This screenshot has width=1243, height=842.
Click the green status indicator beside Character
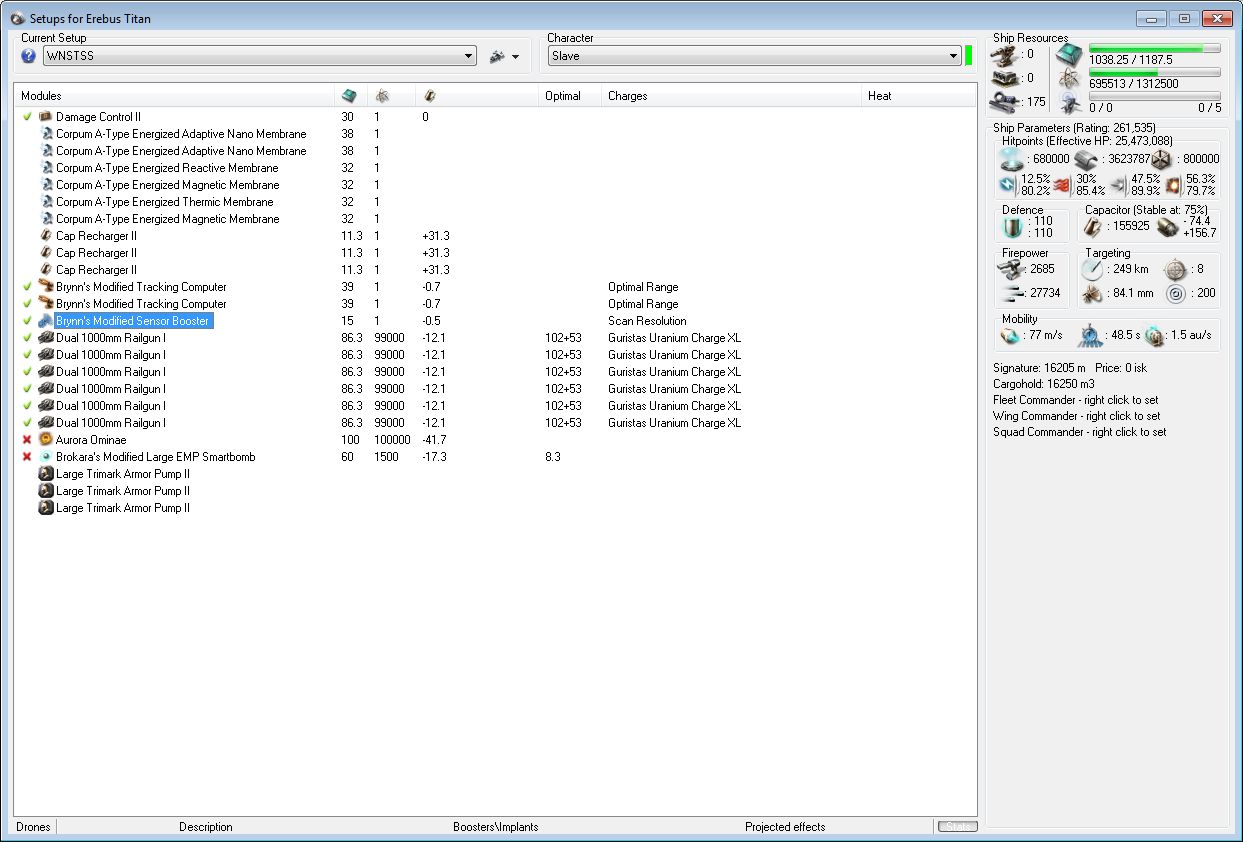point(969,56)
